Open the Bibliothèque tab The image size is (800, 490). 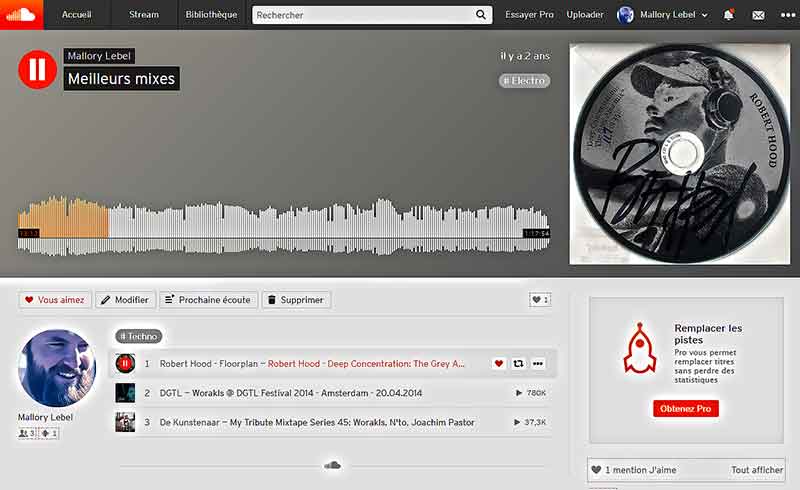(211, 15)
